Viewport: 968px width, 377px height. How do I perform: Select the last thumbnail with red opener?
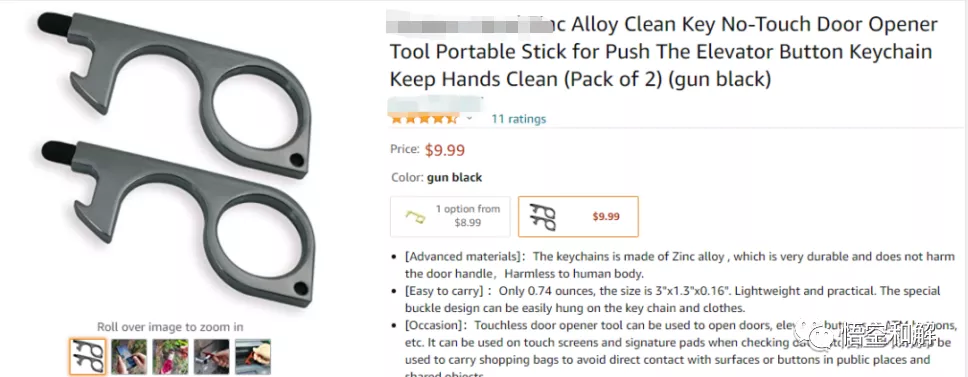253,357
